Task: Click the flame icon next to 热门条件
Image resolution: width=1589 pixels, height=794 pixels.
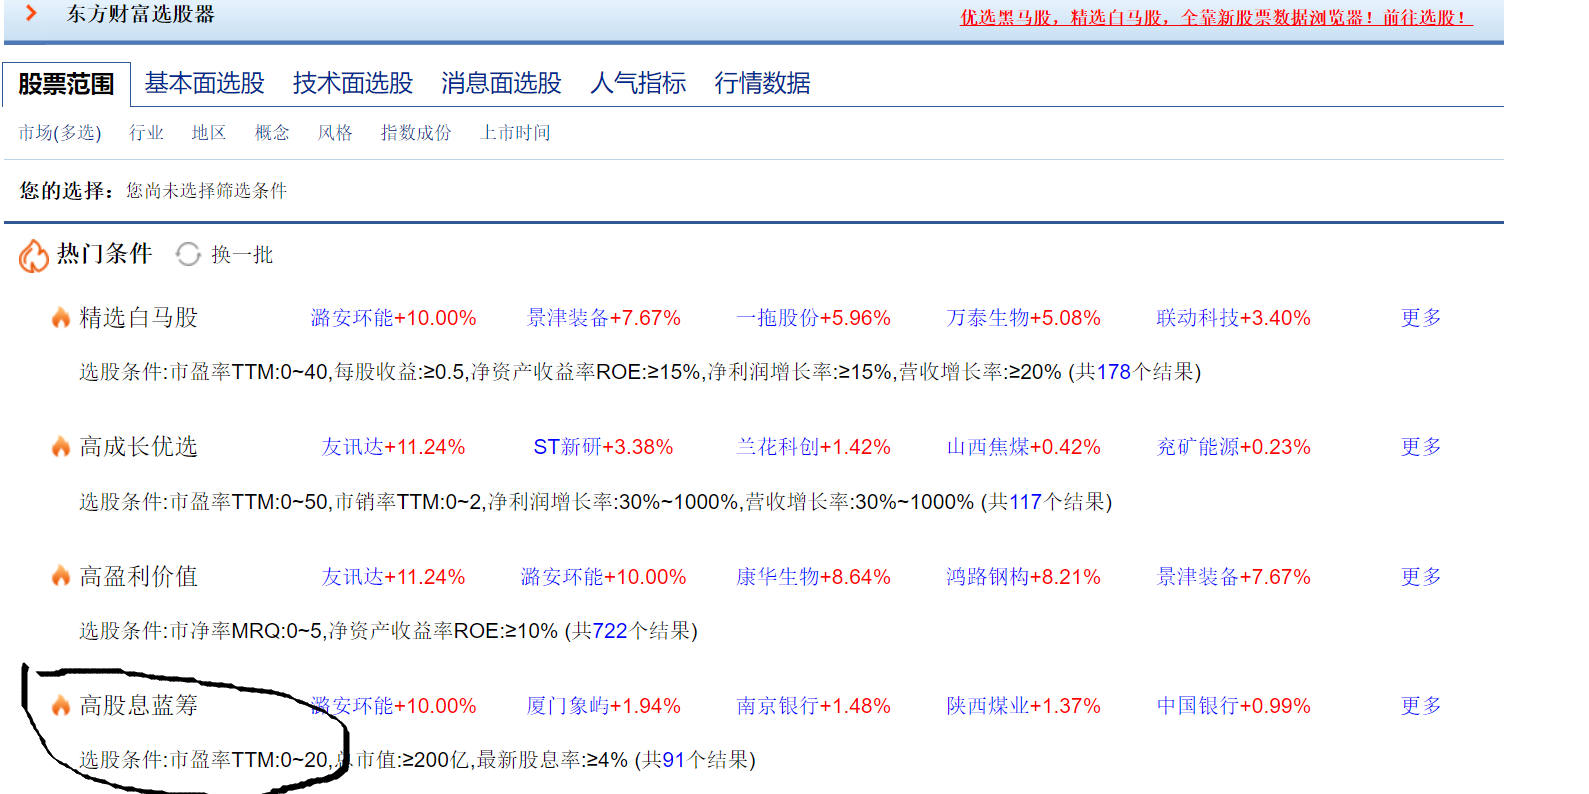Action: coord(33,256)
